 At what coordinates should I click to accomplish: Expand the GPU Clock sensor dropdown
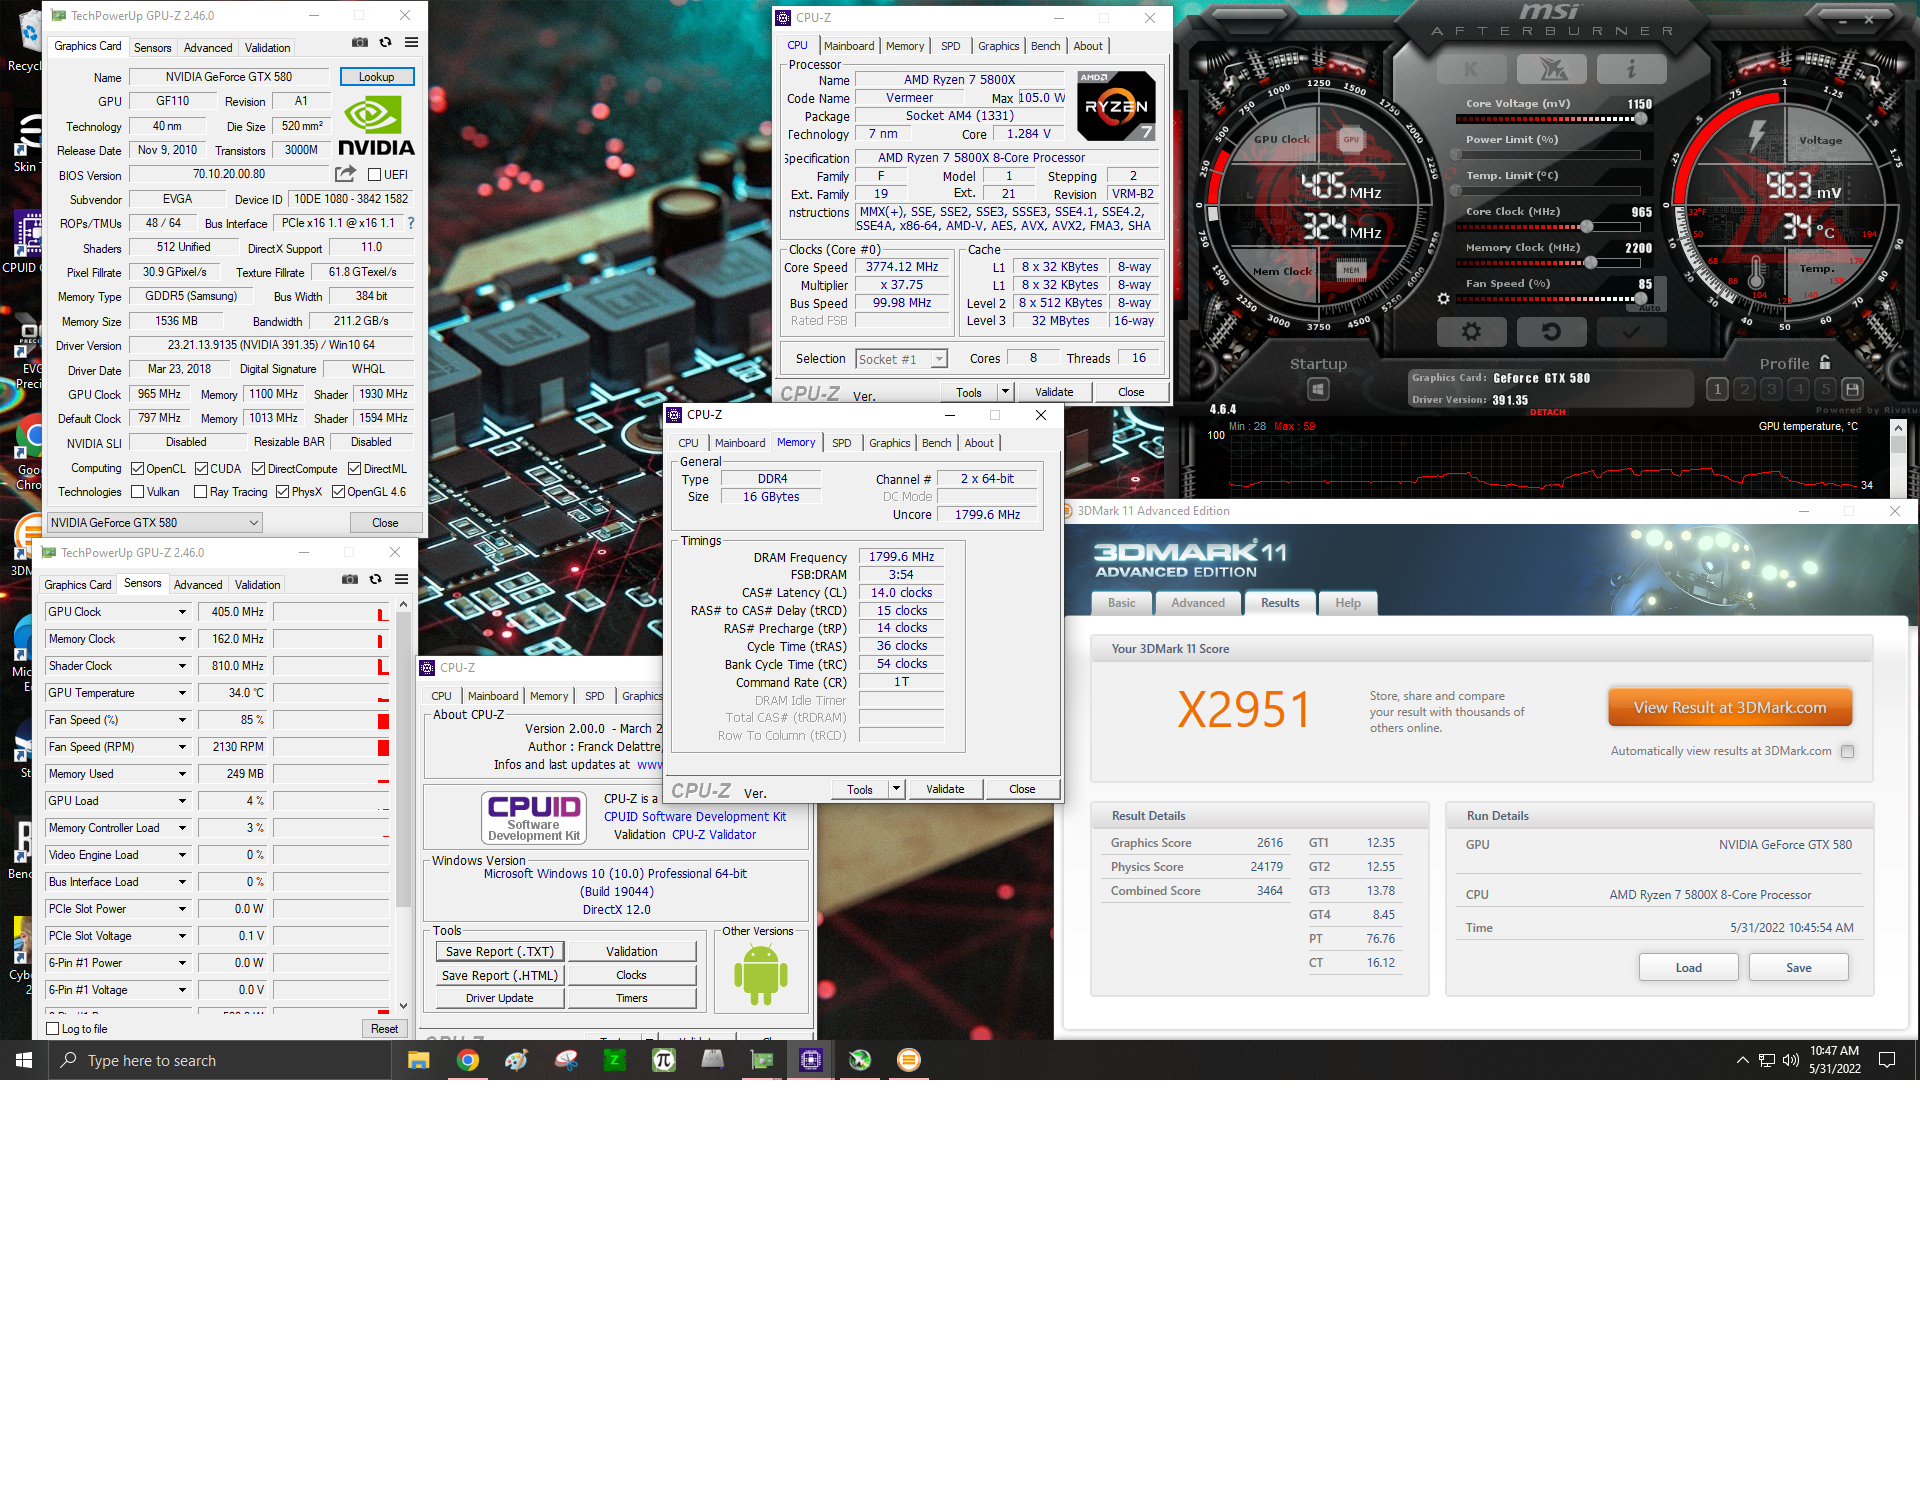pos(182,612)
